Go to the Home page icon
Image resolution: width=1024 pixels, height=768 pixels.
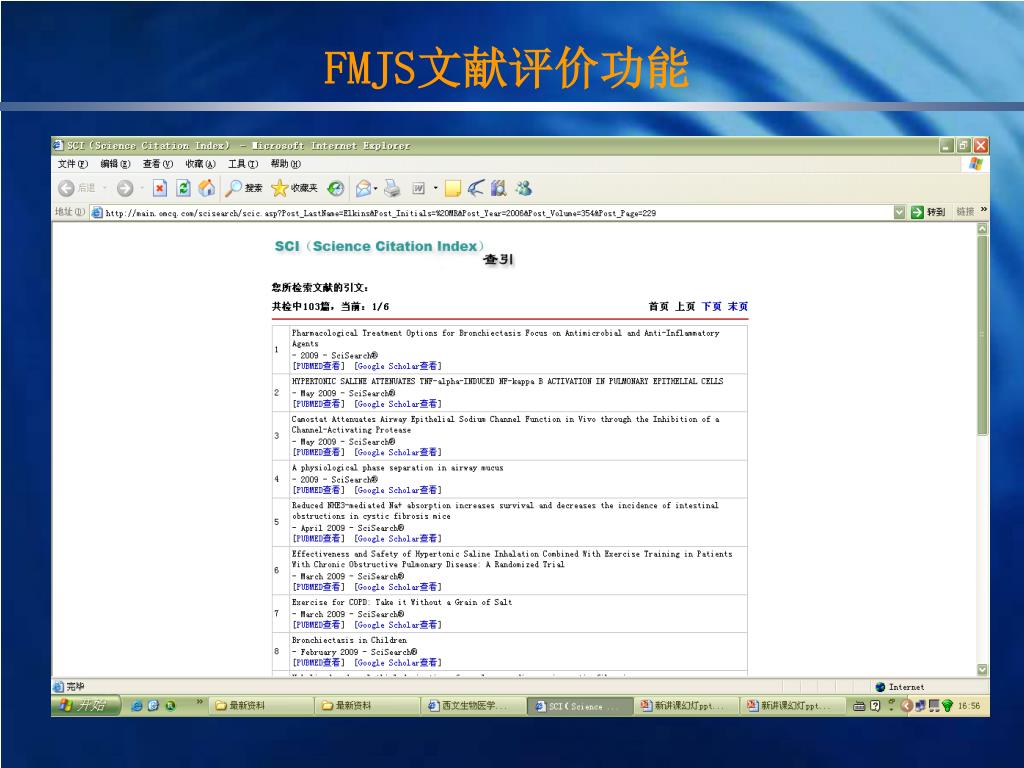(207, 188)
